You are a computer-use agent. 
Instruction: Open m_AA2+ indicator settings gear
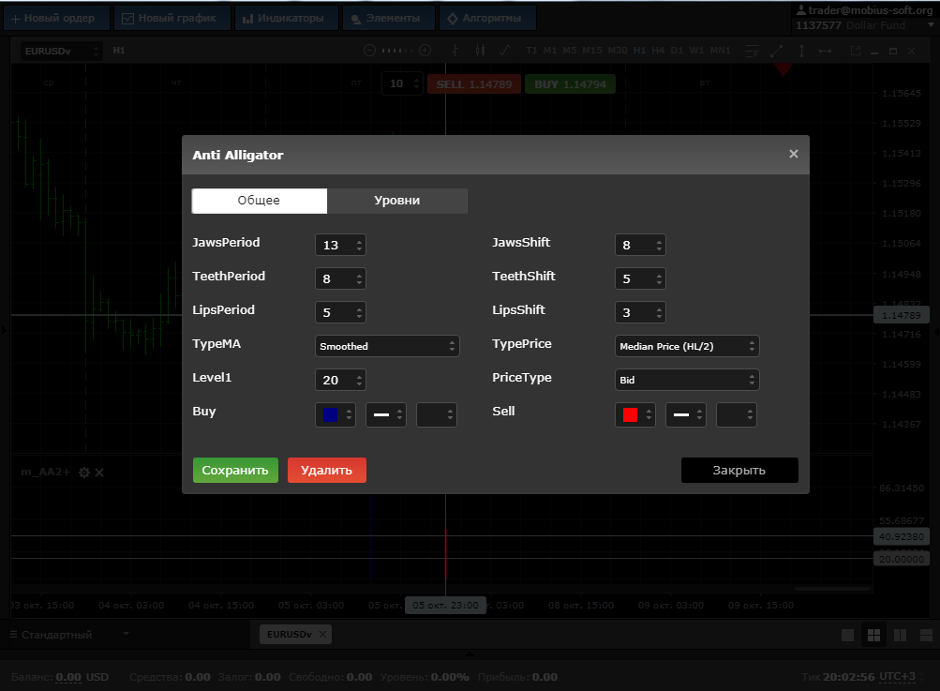click(84, 472)
